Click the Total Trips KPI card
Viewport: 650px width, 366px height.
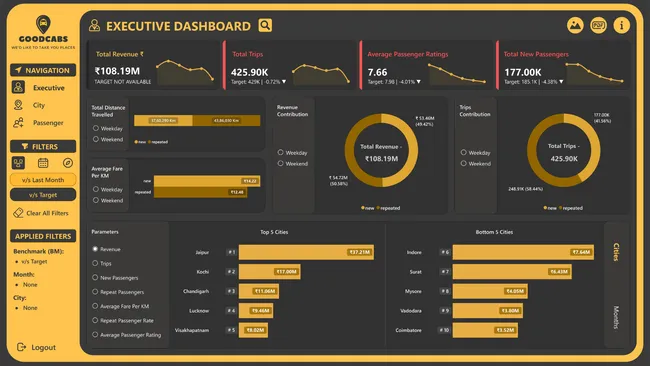pyautogui.click(x=289, y=65)
